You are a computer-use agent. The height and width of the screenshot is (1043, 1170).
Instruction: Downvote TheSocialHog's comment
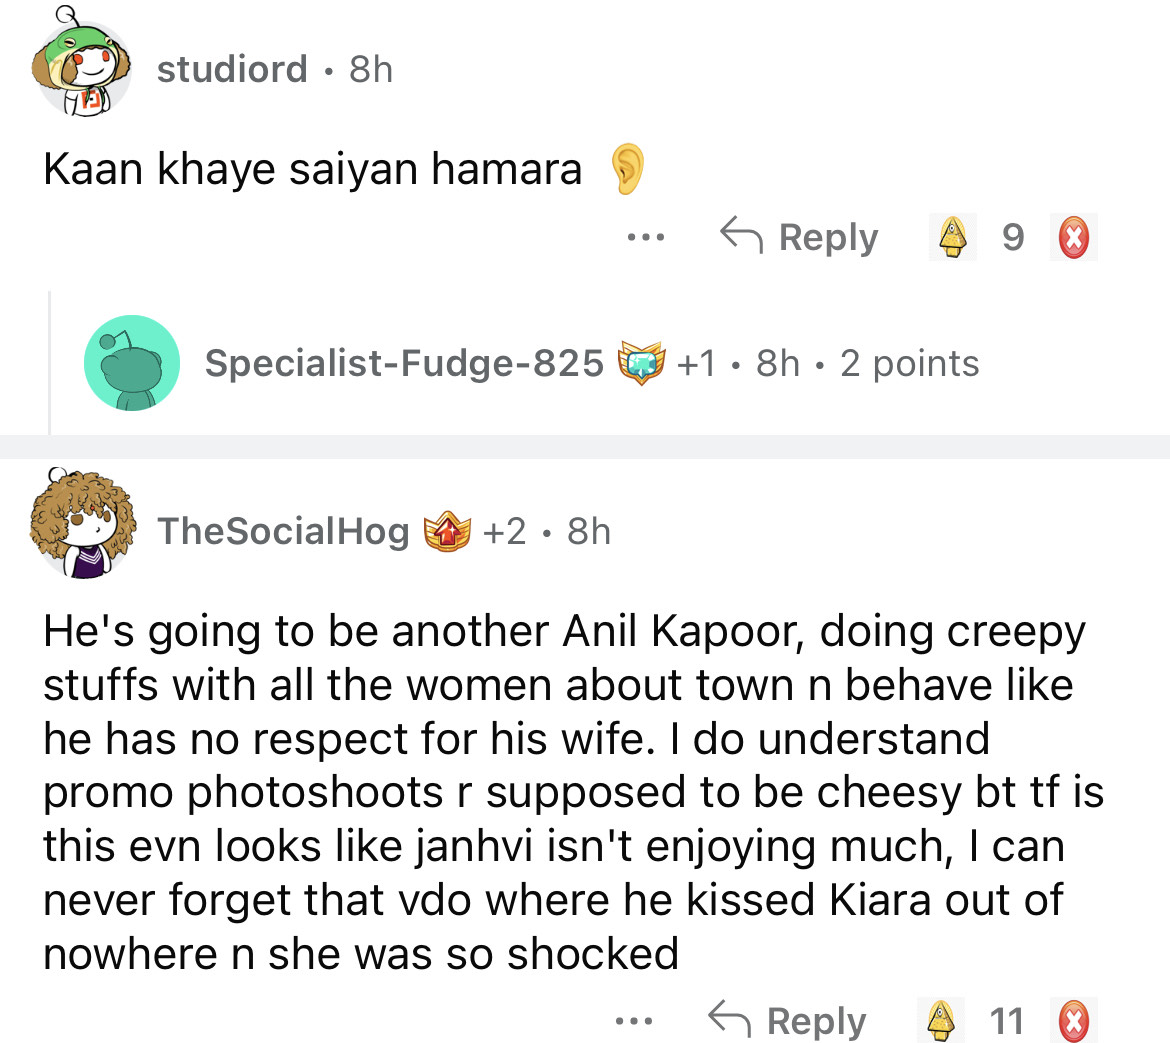[x=1073, y=1021]
